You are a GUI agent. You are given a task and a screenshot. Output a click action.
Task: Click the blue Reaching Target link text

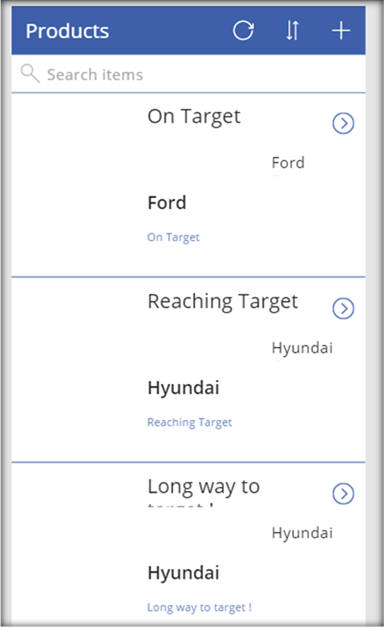[x=190, y=423]
